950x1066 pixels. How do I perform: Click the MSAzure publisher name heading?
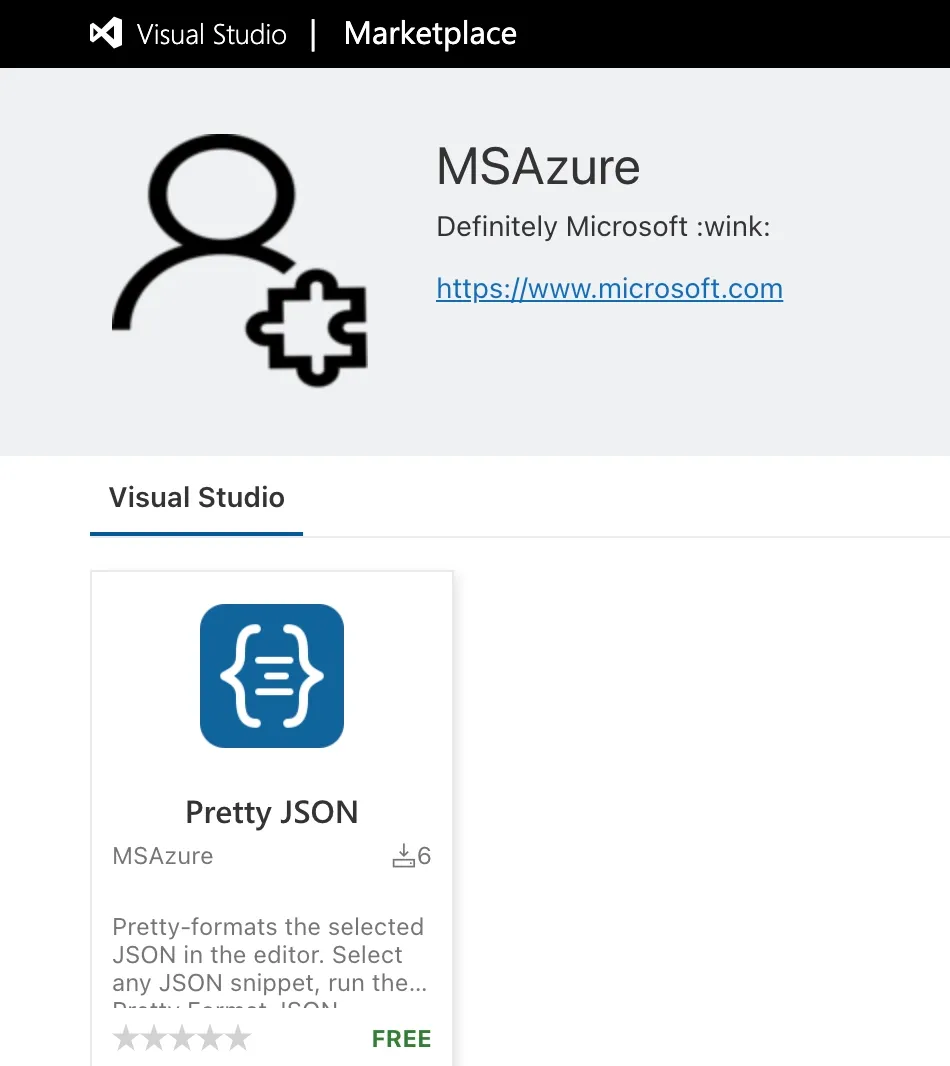coord(538,167)
